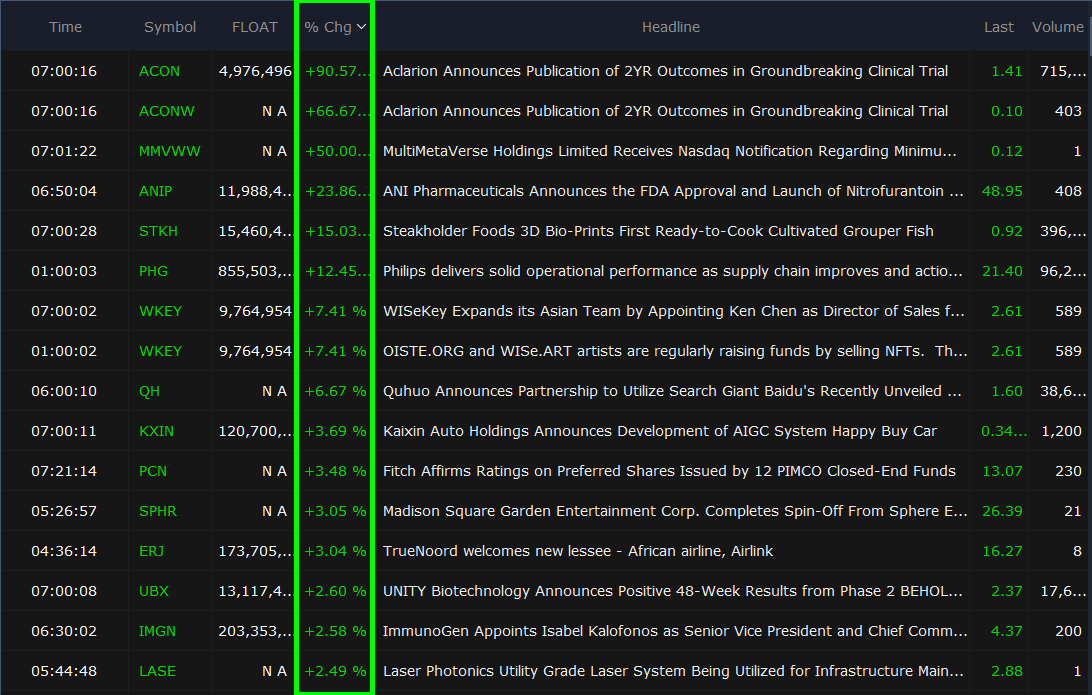Click the 26.39 last price

tap(1002, 511)
